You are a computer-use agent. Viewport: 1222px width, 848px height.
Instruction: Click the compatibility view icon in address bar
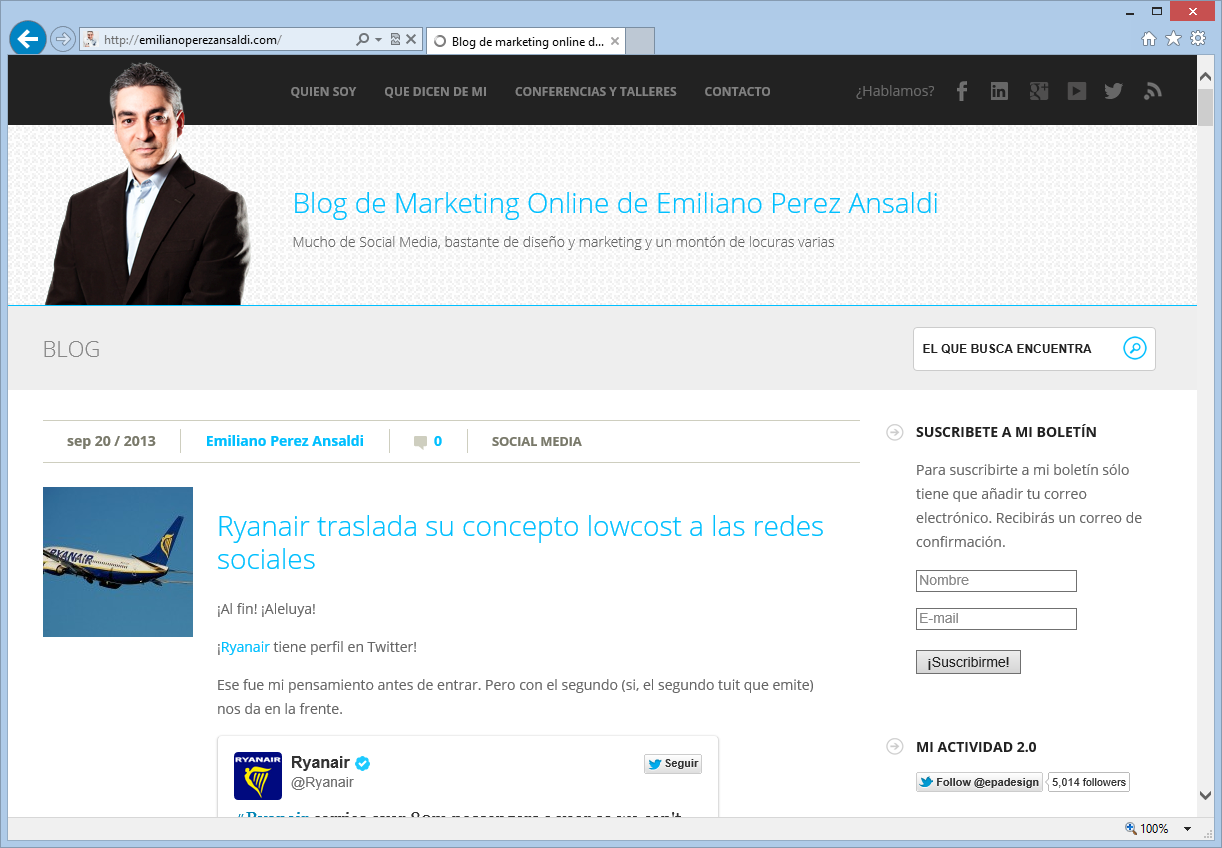point(395,40)
